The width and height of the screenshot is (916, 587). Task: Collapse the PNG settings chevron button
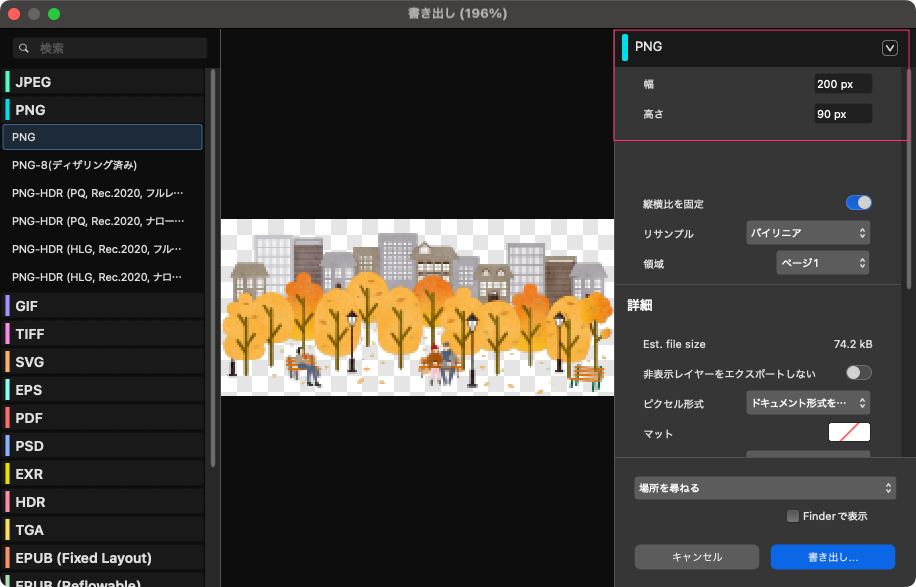[x=890, y=47]
